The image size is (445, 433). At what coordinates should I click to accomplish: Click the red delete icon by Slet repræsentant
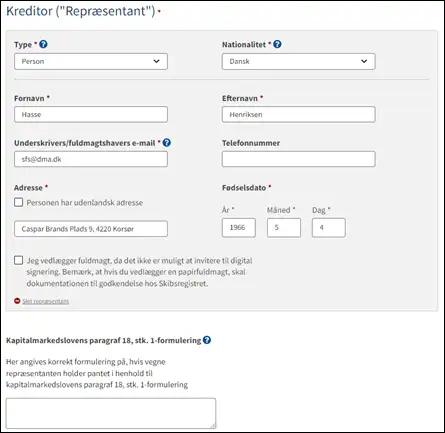click(17, 301)
